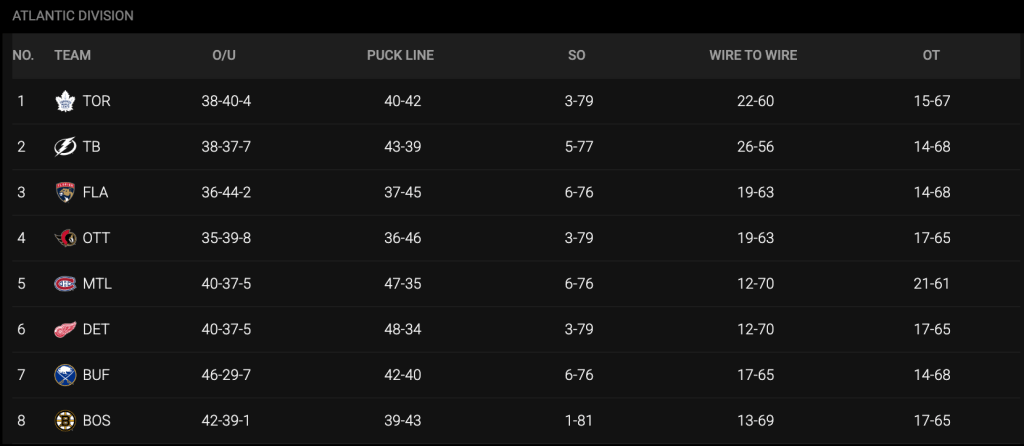Click the Ottawa Senators logo
The height and width of the screenshot is (446, 1024).
click(65, 238)
